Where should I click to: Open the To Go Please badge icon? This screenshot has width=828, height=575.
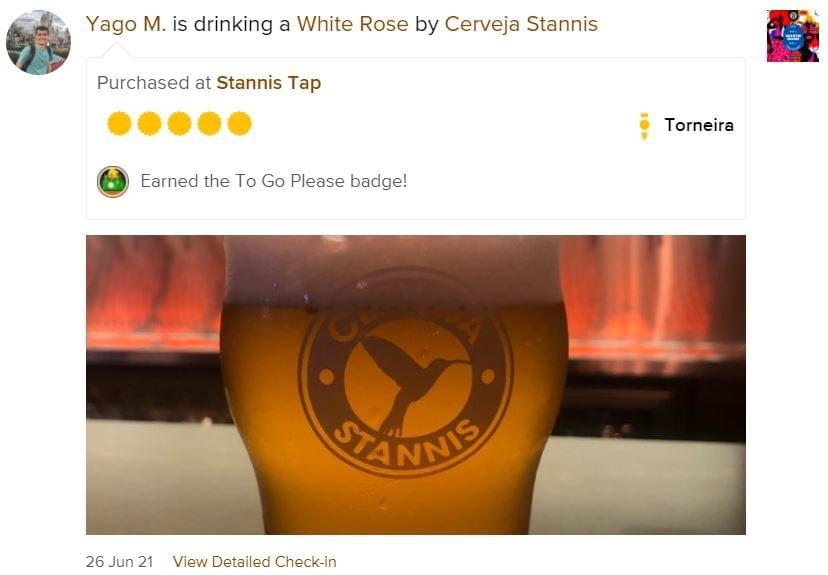pyautogui.click(x=113, y=182)
